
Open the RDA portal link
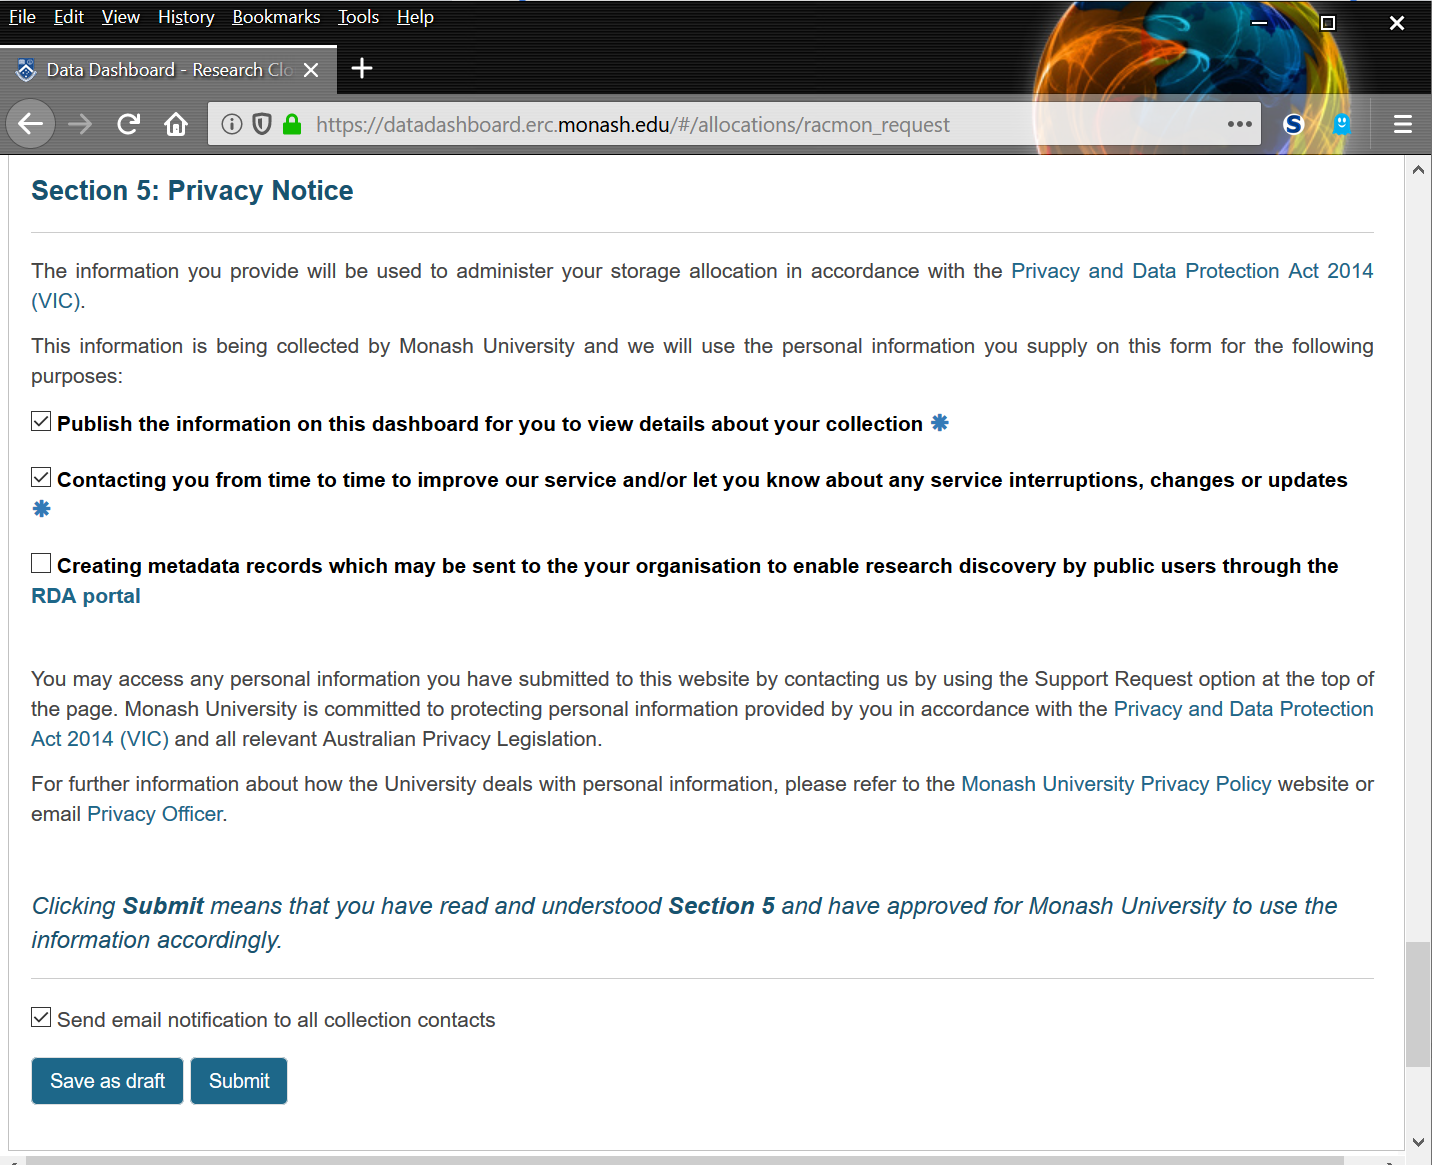pyautogui.click(x=86, y=596)
